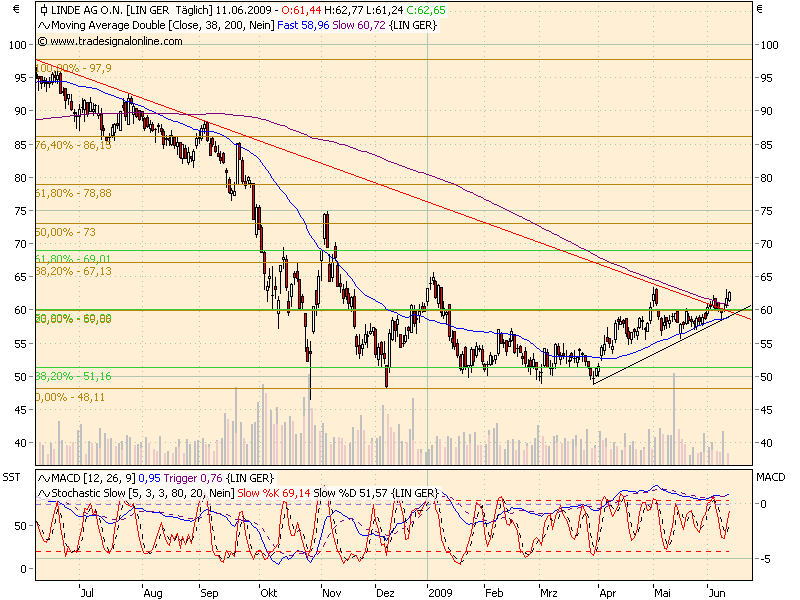Click the Jul month label on time axis
The width and height of the screenshot is (800, 600).
point(87,593)
